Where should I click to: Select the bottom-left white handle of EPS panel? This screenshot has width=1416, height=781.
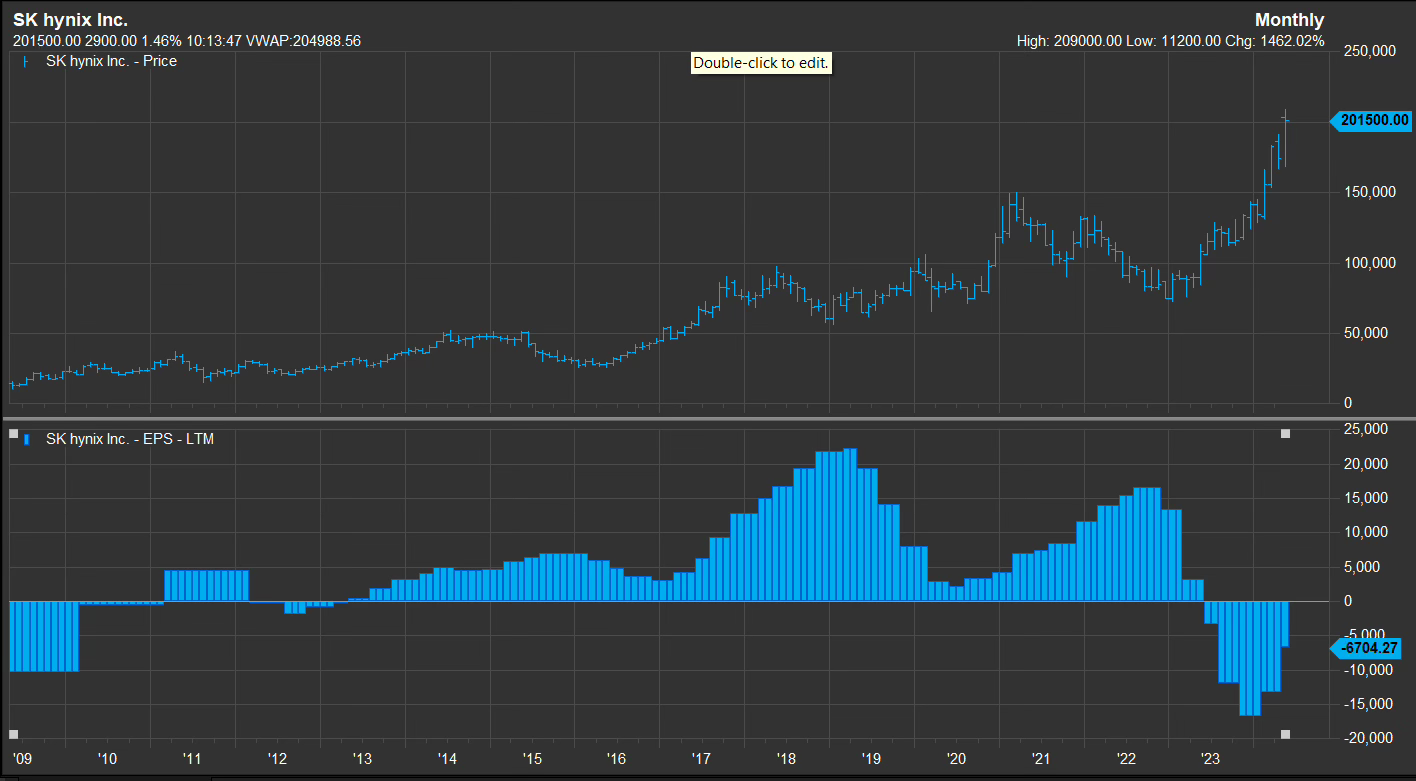(14, 735)
